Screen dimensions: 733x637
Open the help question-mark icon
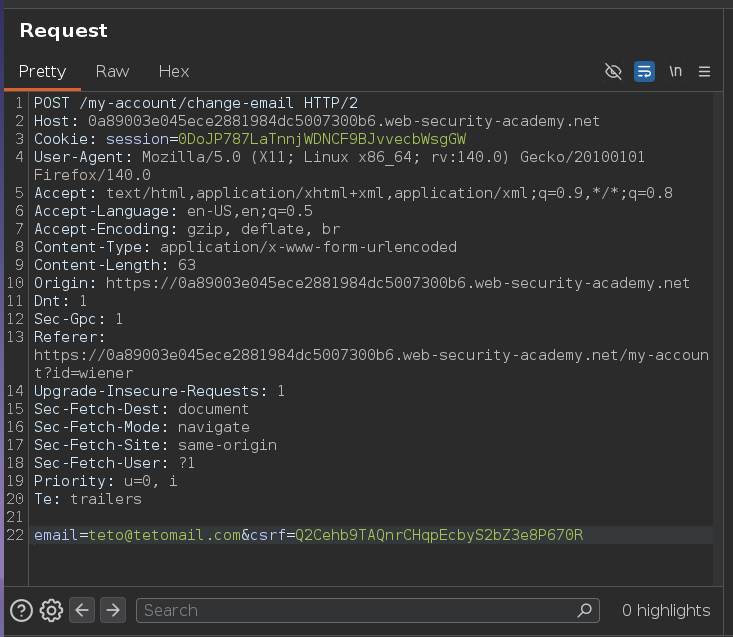[x=22, y=610]
